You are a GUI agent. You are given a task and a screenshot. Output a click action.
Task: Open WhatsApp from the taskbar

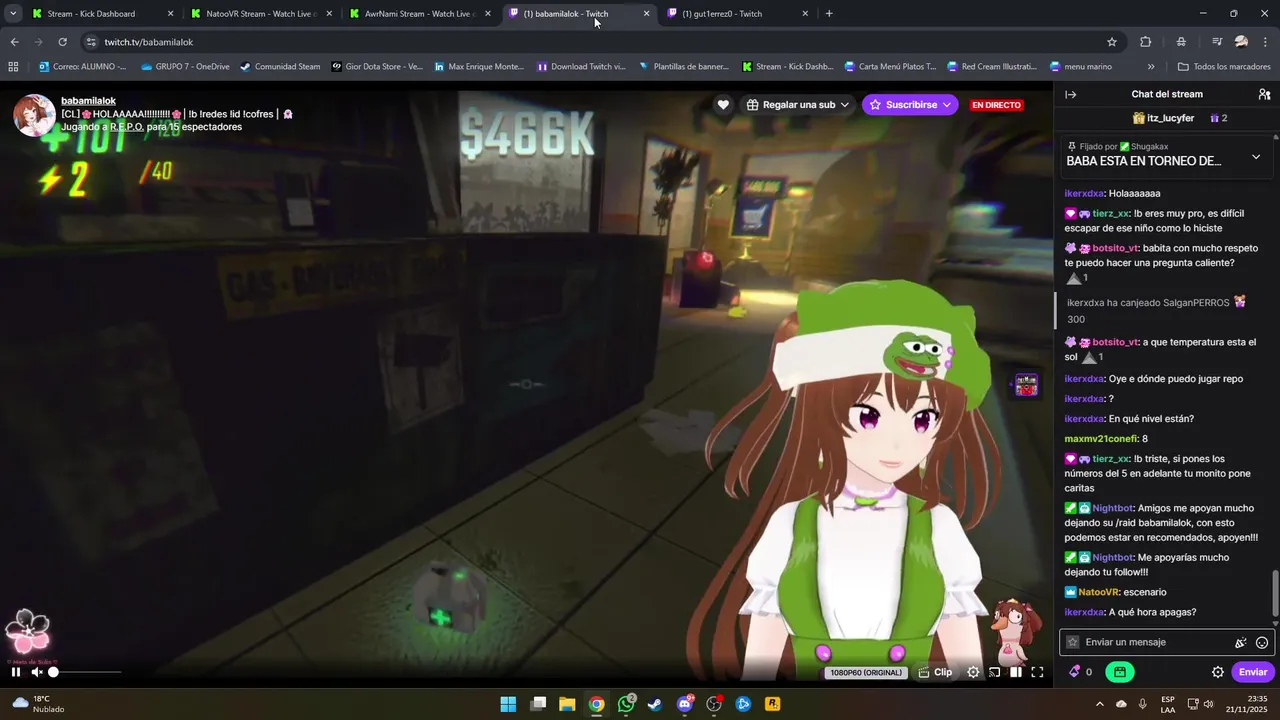[626, 704]
